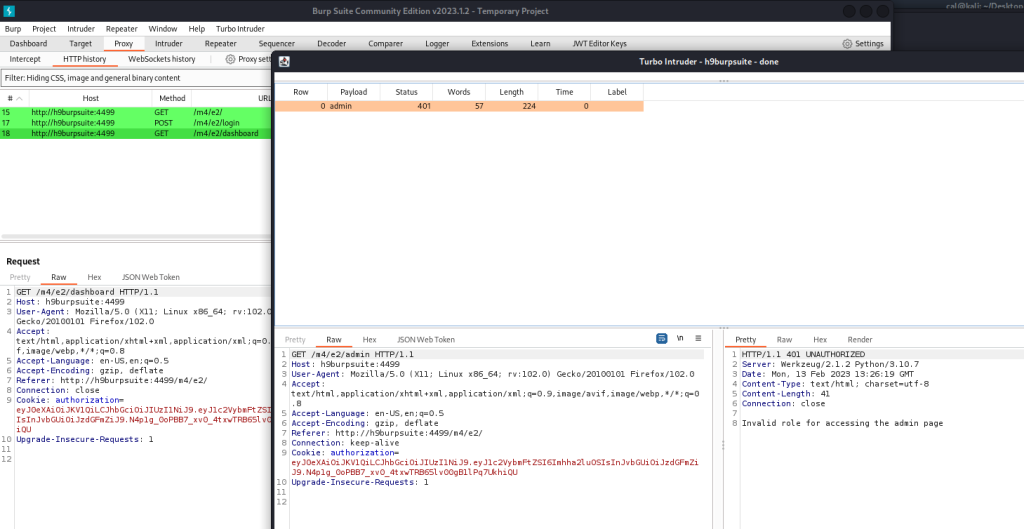Click the history filter bar
The image size is (1024, 529).
click(136, 78)
